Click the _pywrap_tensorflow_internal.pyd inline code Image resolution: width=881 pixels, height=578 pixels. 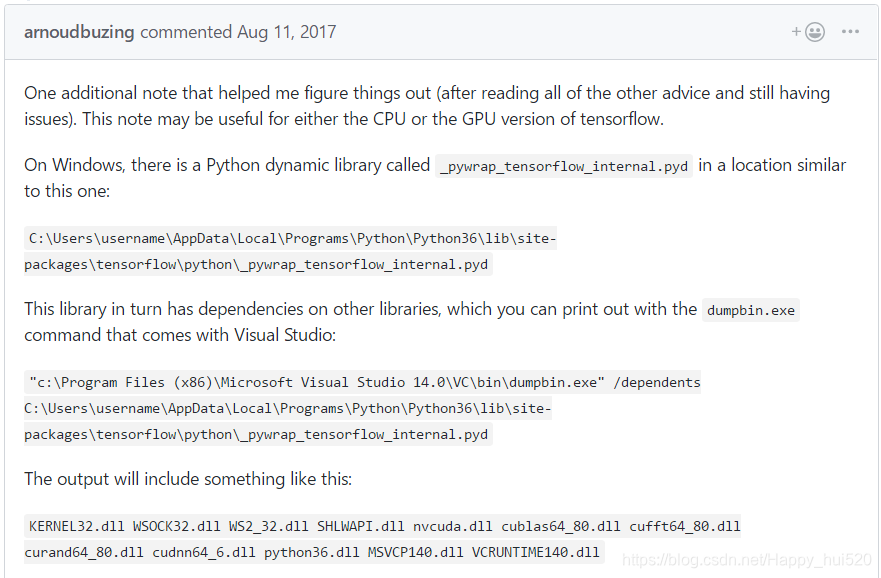coord(564,166)
